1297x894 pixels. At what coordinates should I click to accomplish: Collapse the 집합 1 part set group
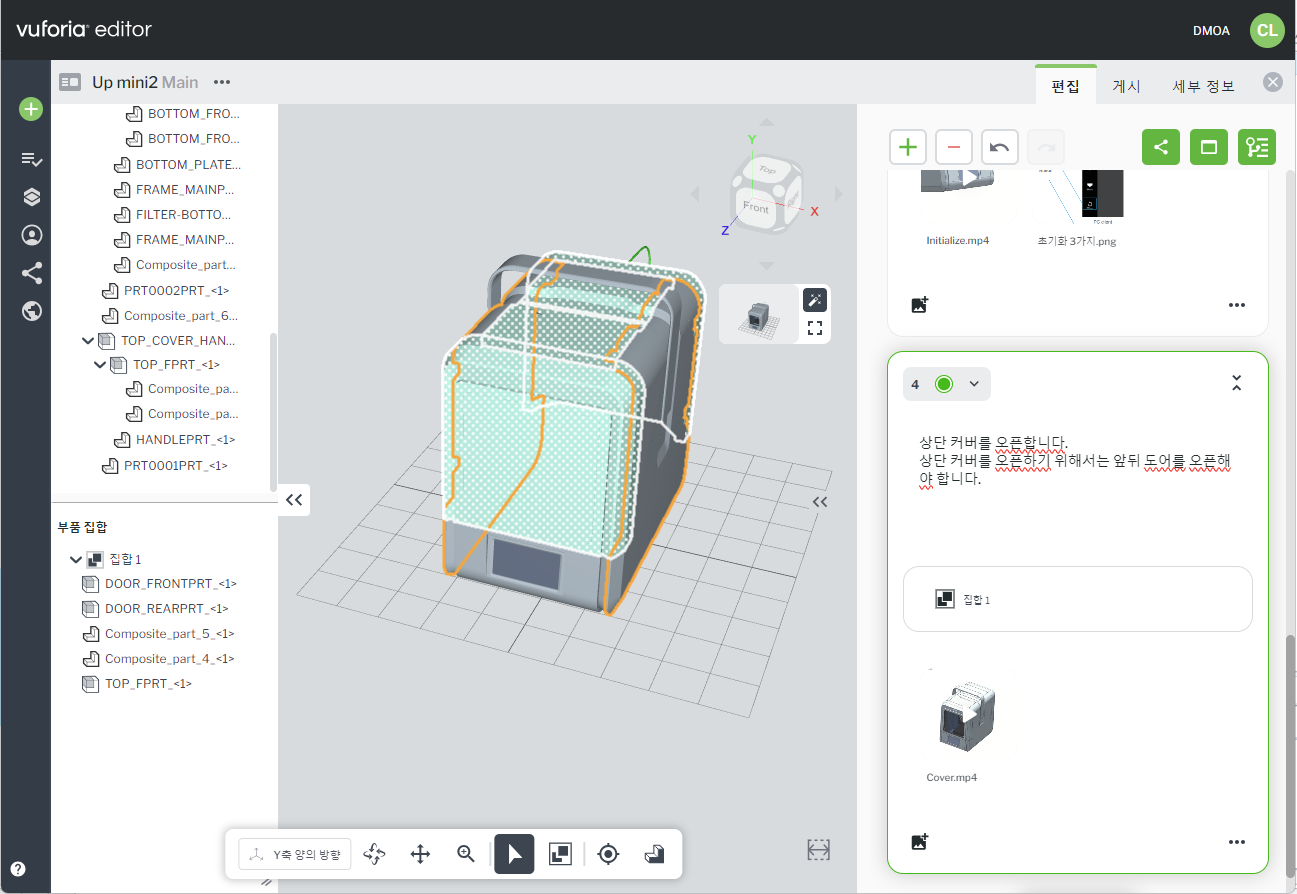[76, 559]
